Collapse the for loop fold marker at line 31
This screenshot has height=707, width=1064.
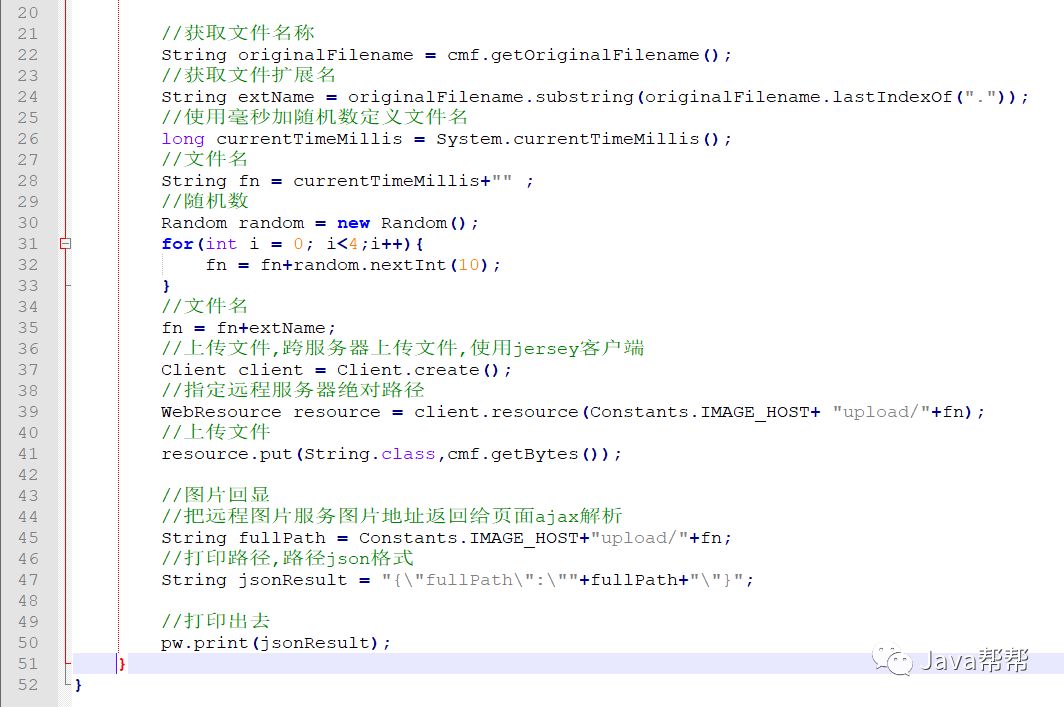pyautogui.click(x=66, y=243)
